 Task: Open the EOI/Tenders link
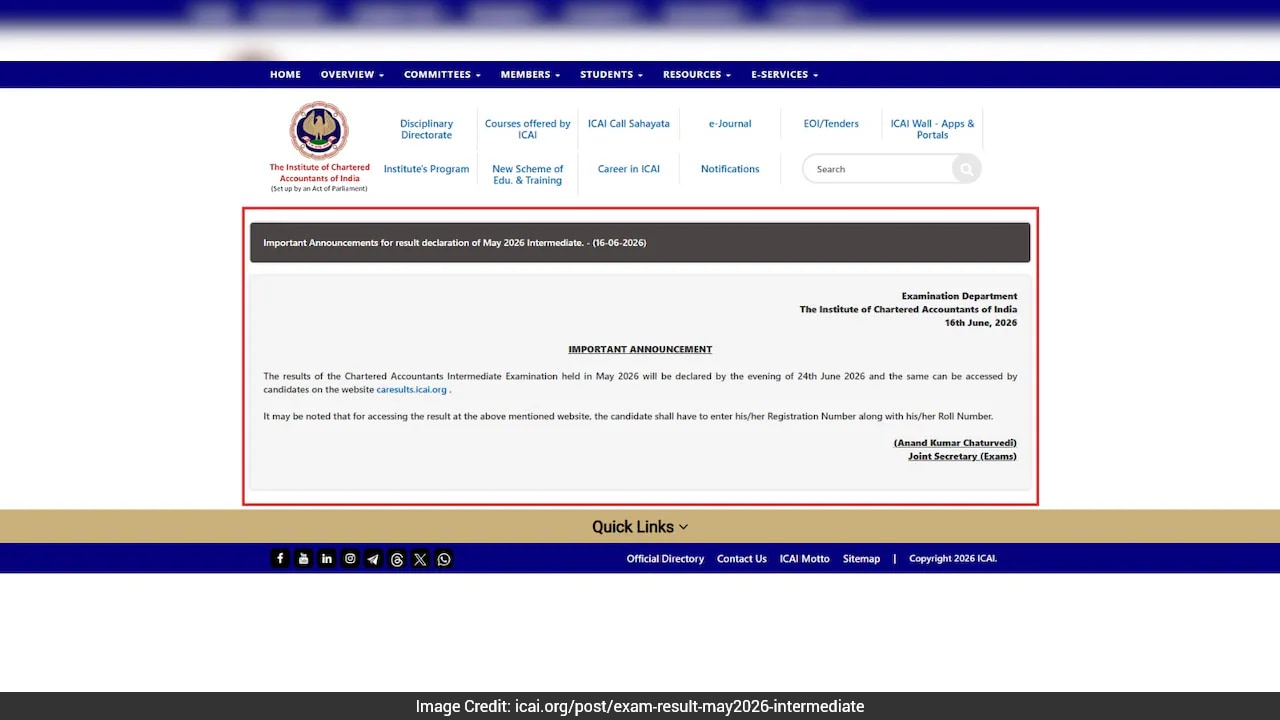831,124
